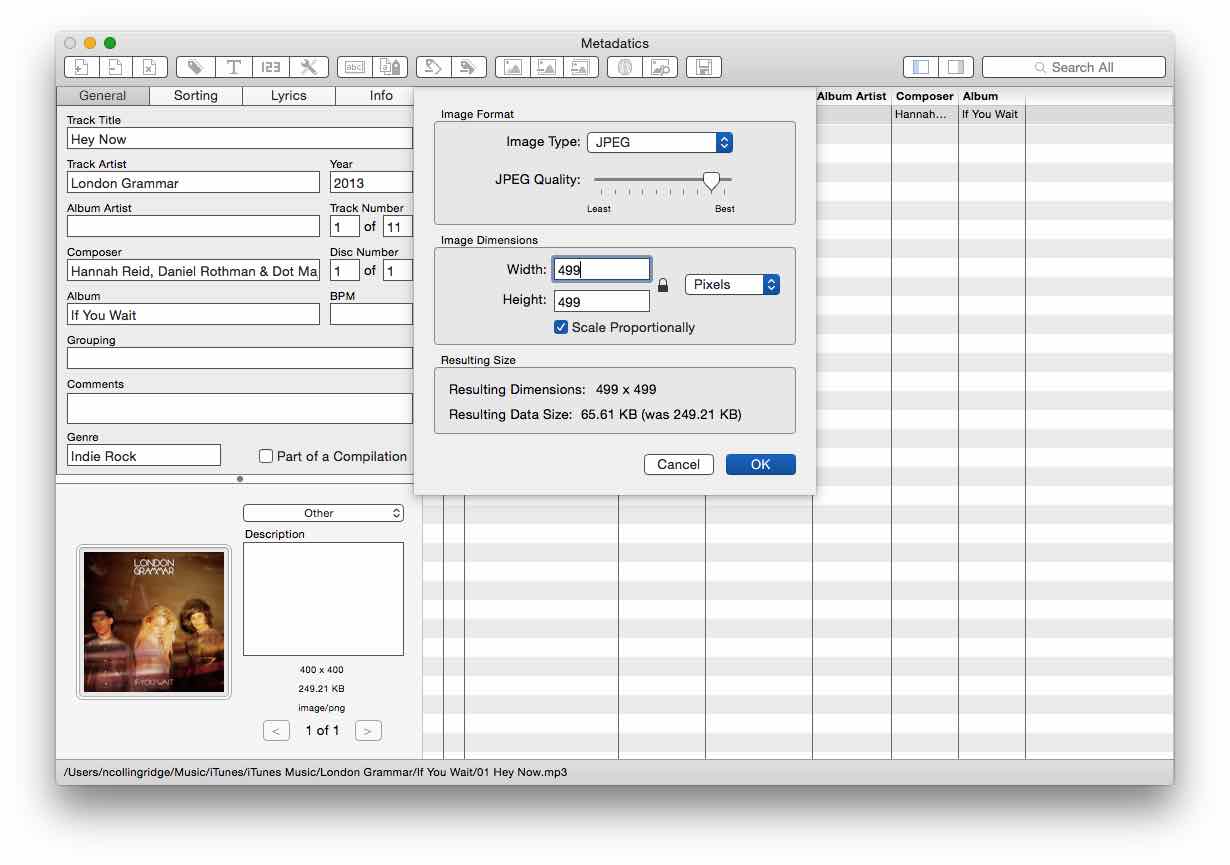The image size is (1230, 865).
Task: Click the remove file toolbar icon
Action: pos(116,67)
